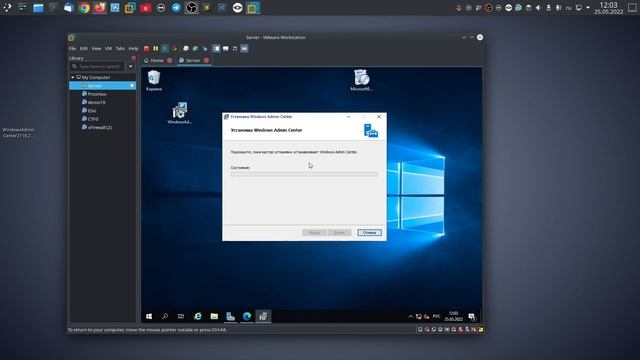Image resolution: width=640 pixels, height=360 pixels.
Task: Click the installer icon in guest taskbar
Action: click(x=263, y=316)
